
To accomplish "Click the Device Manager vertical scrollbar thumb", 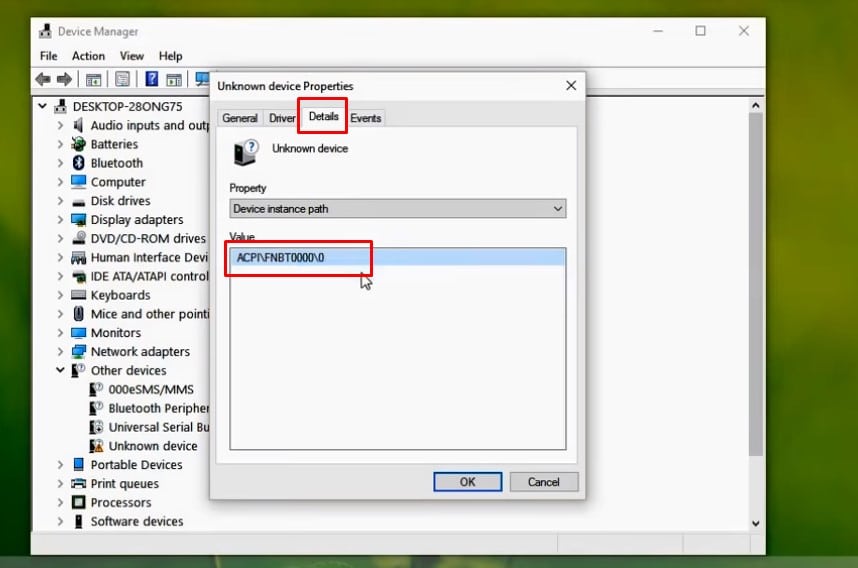I will [756, 285].
